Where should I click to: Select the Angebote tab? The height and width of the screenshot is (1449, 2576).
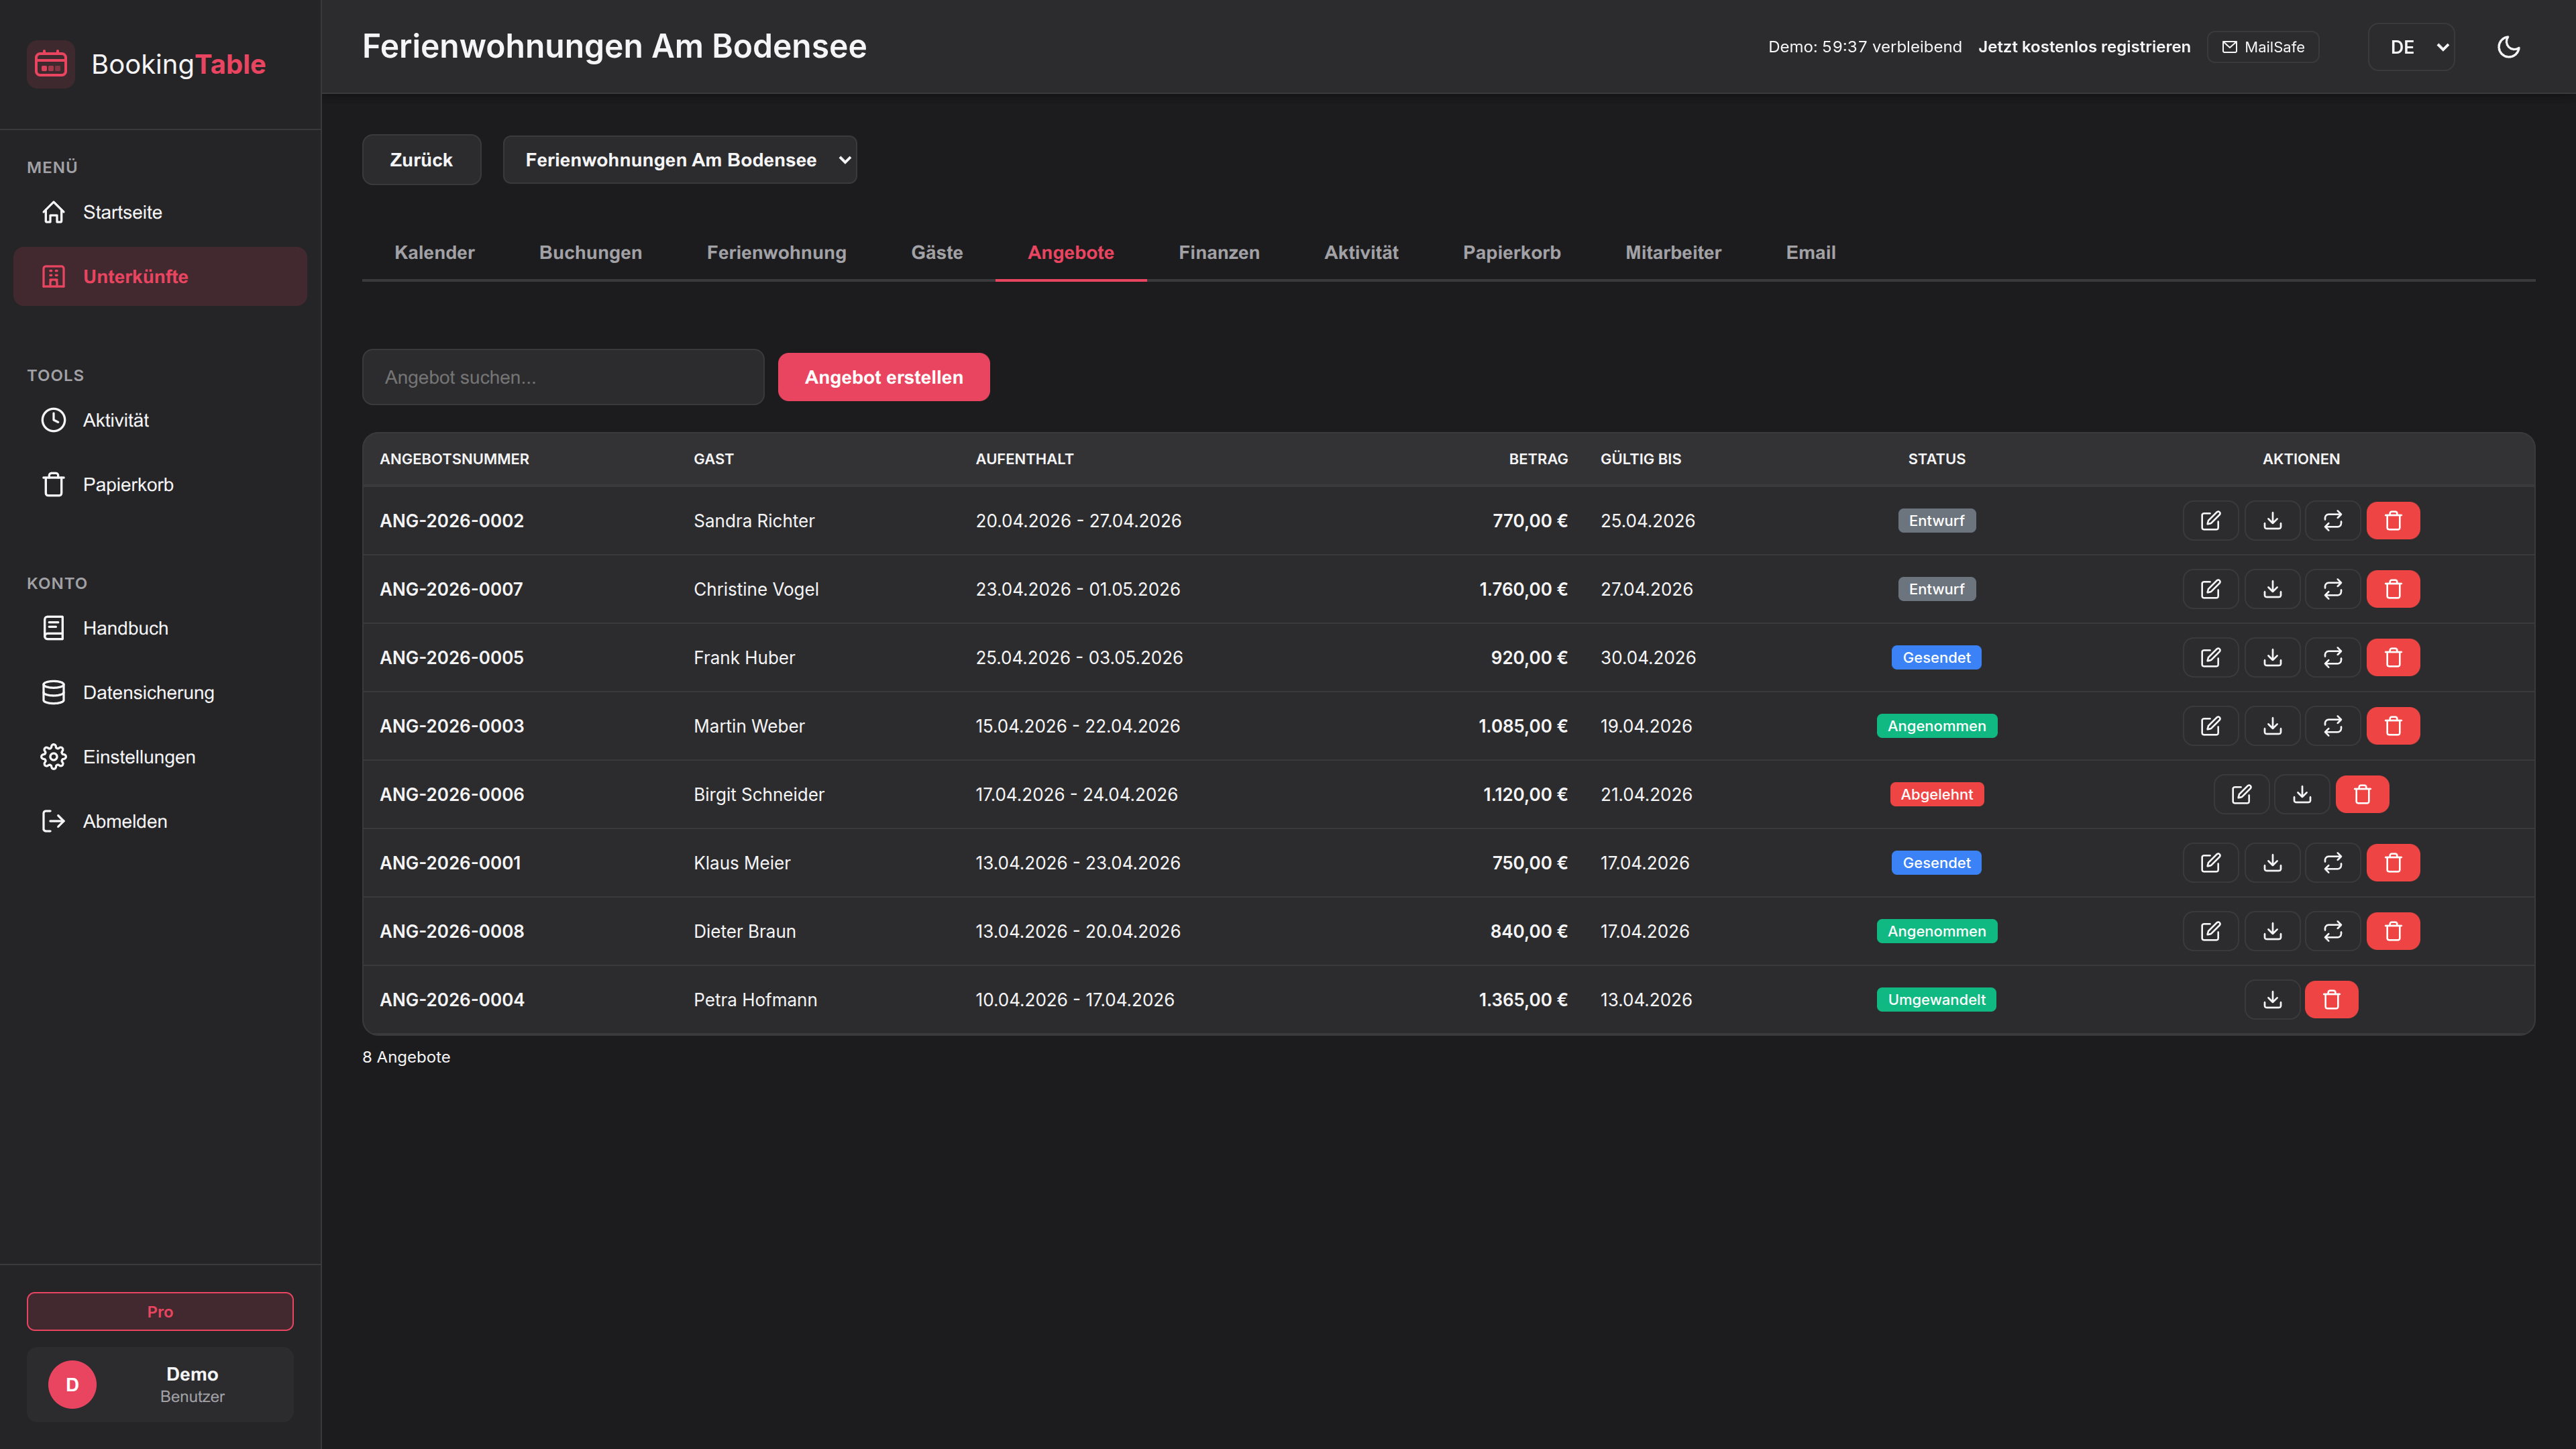click(x=1071, y=253)
